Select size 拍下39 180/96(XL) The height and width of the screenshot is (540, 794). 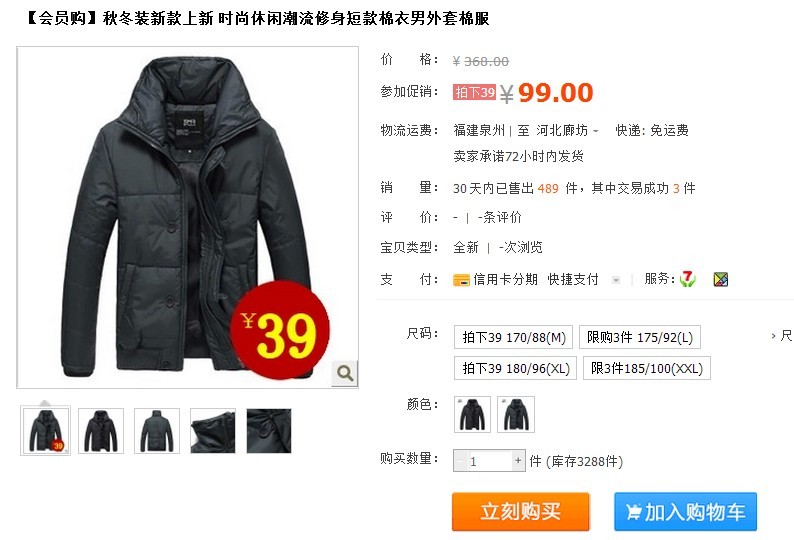click(x=515, y=368)
